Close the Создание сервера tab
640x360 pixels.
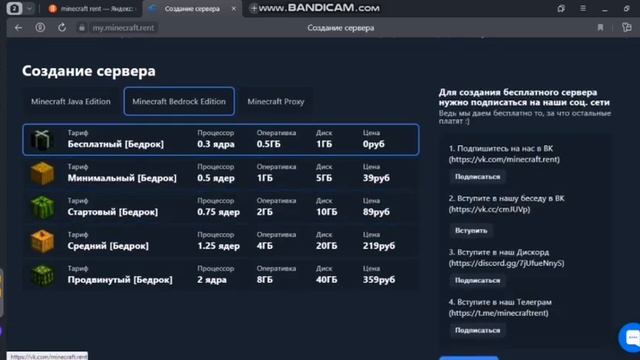(x=234, y=9)
